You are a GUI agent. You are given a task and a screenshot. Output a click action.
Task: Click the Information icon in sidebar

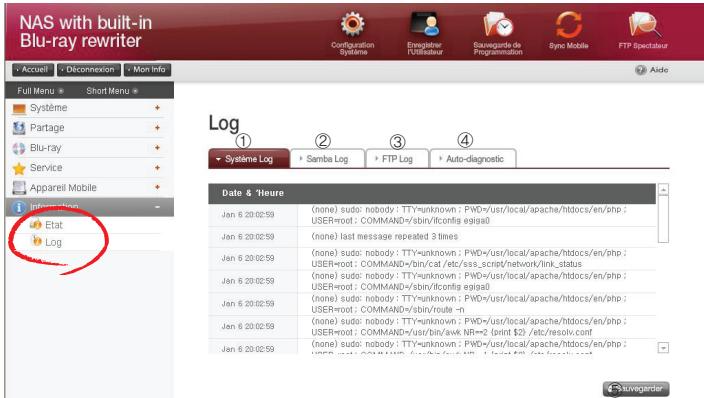point(18,208)
